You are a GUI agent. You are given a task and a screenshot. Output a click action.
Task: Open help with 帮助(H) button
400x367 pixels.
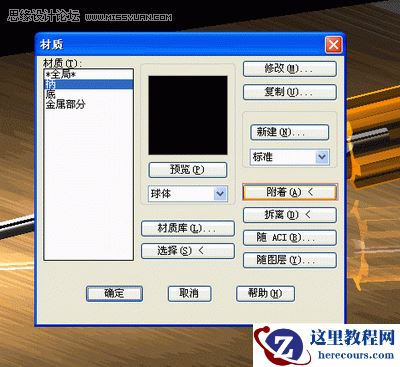coord(265,294)
